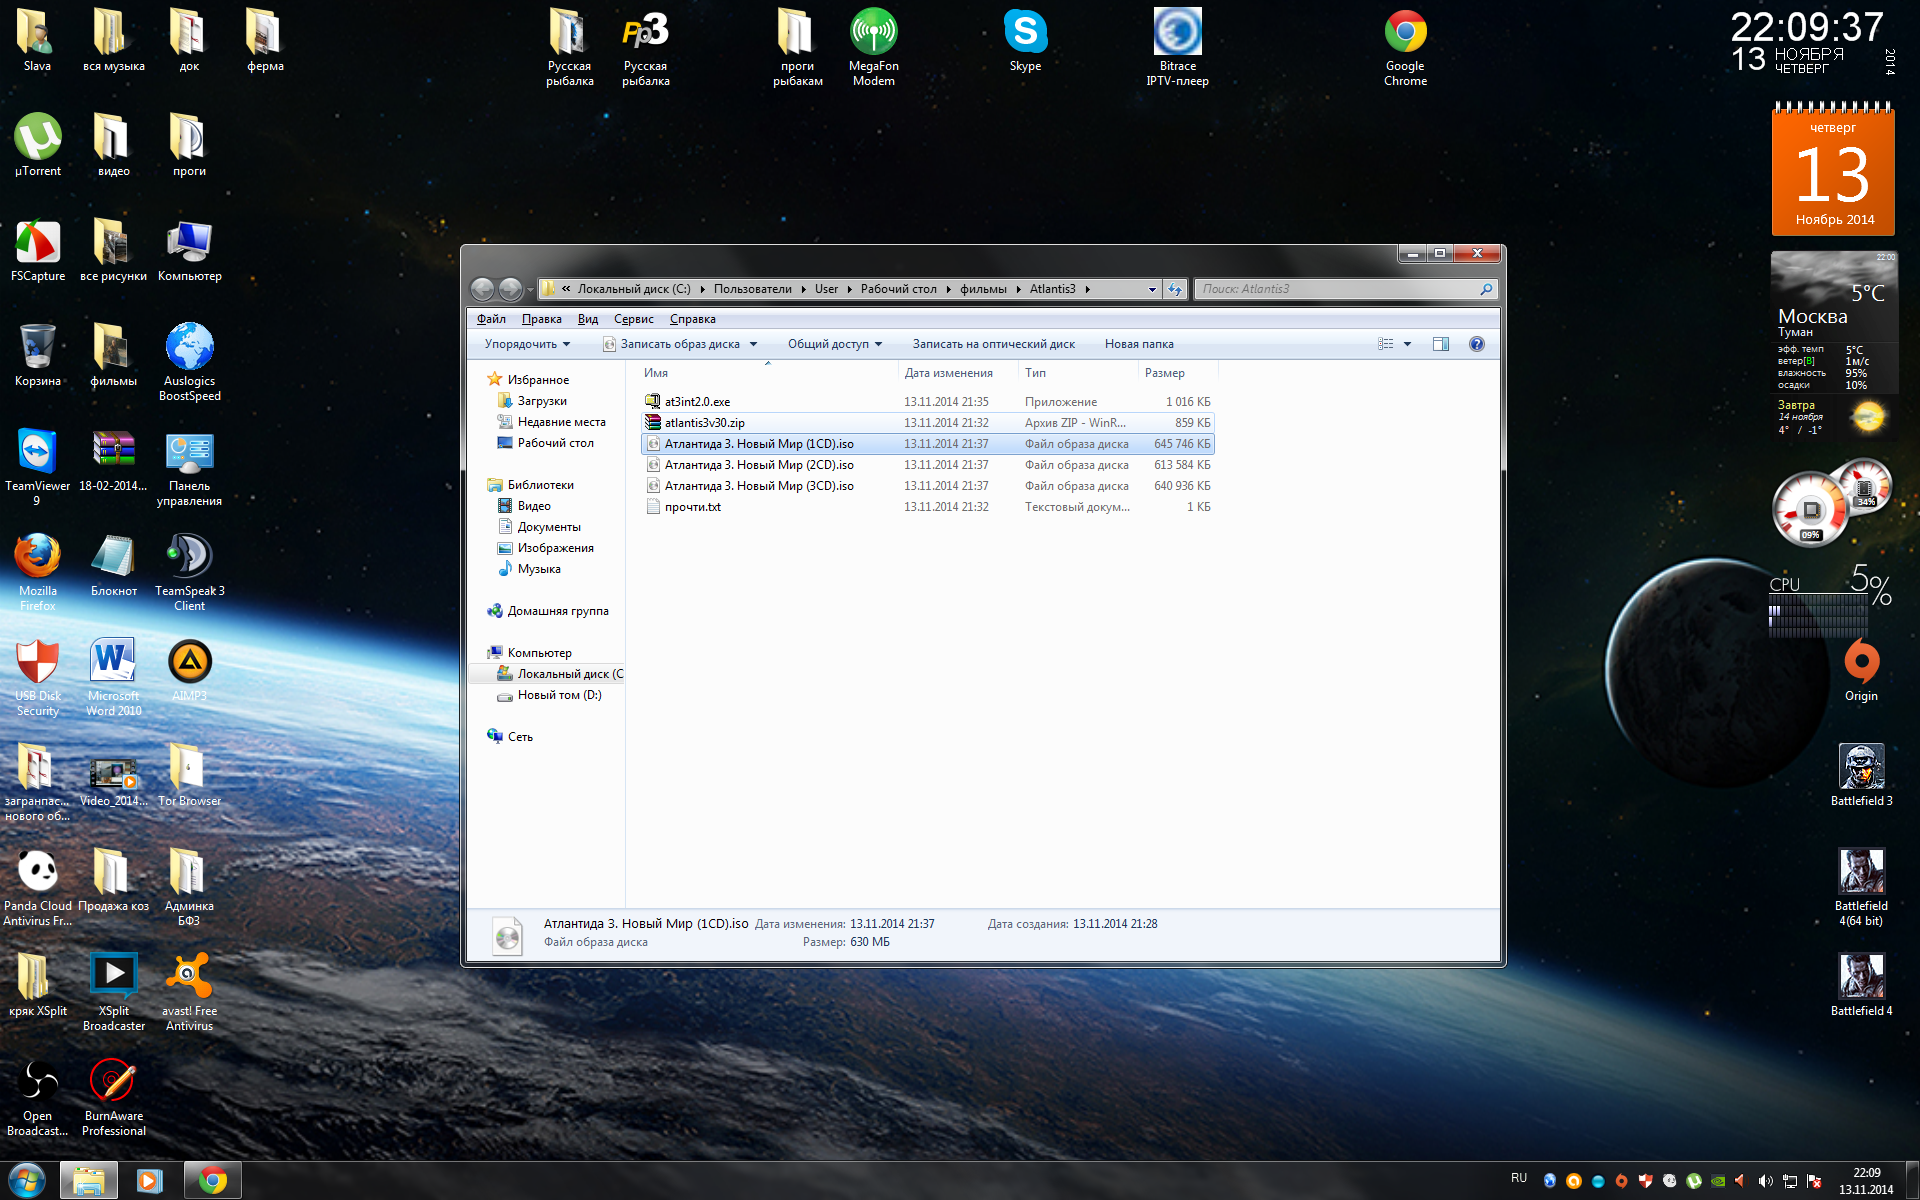The height and width of the screenshot is (1200, 1920).
Task: Open Microsoft Word 2010 icon
Action: 114,678
